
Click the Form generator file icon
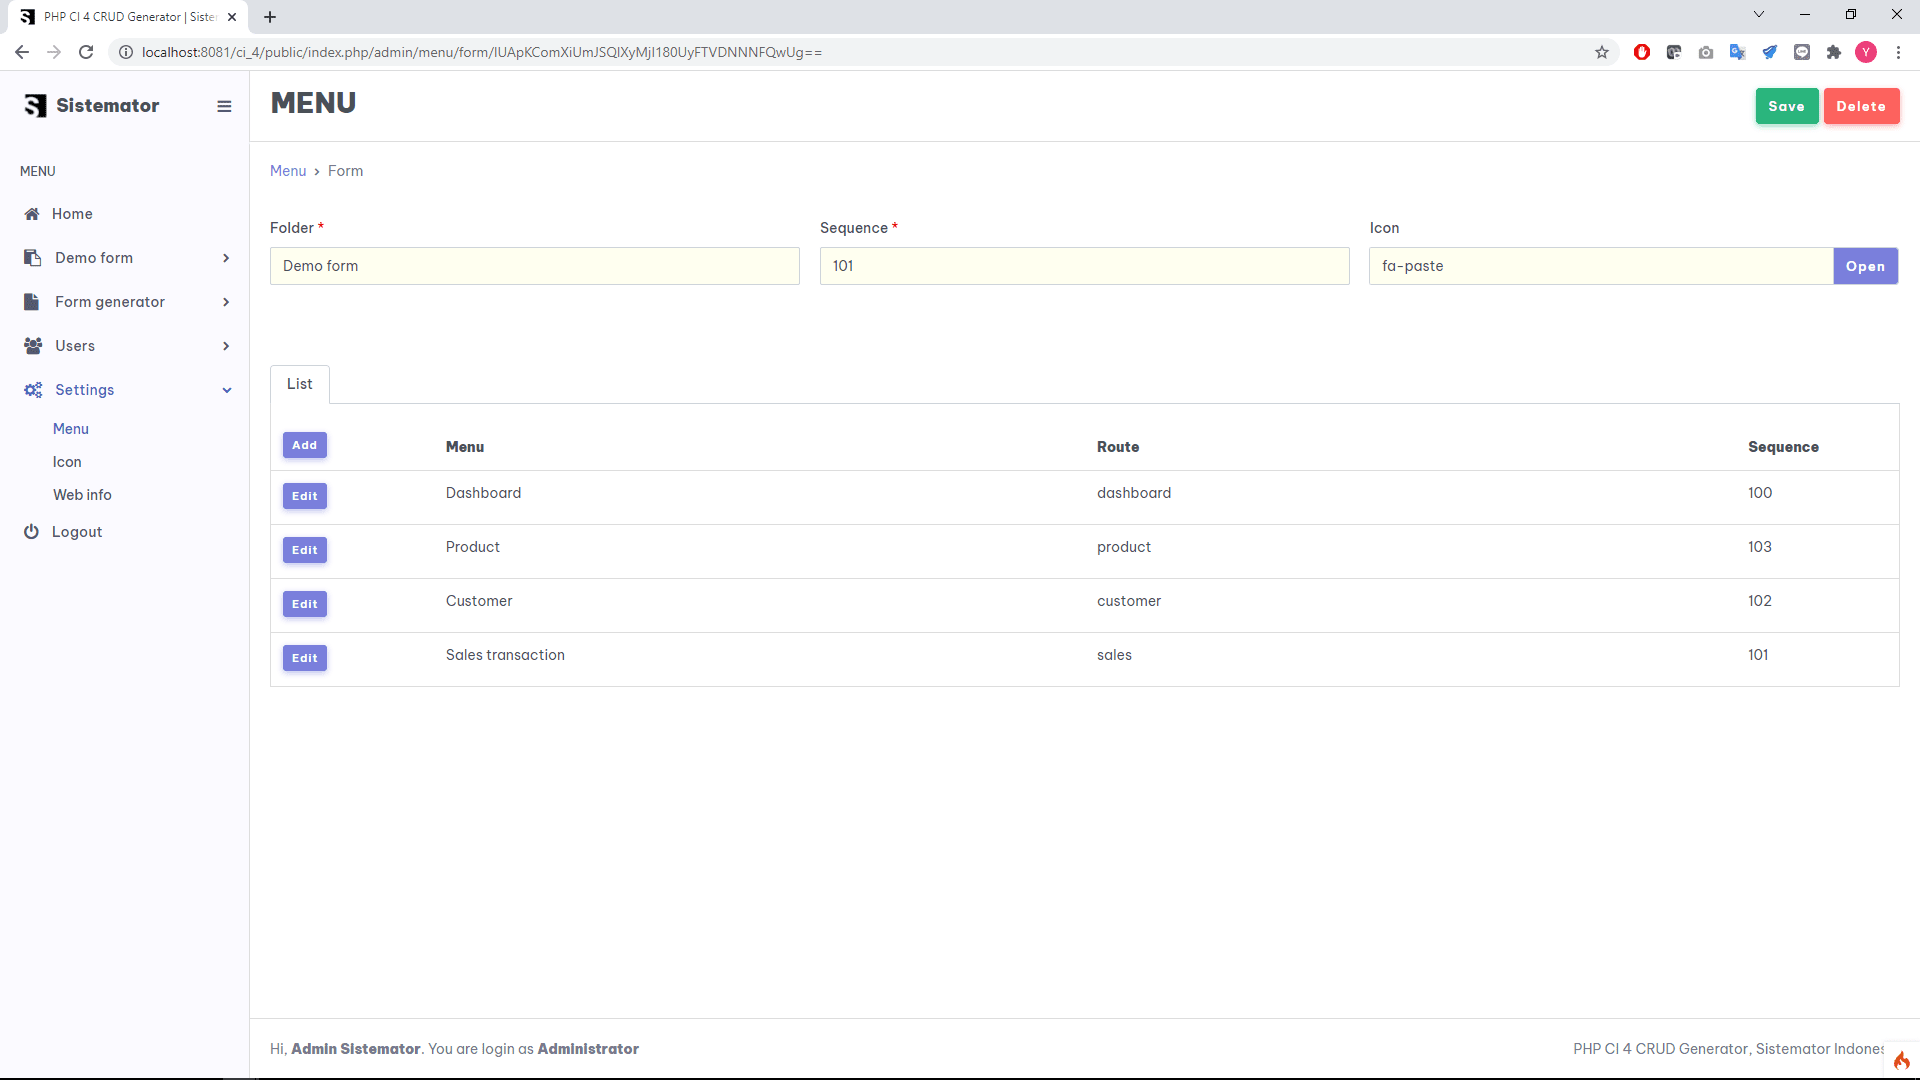[x=32, y=302]
